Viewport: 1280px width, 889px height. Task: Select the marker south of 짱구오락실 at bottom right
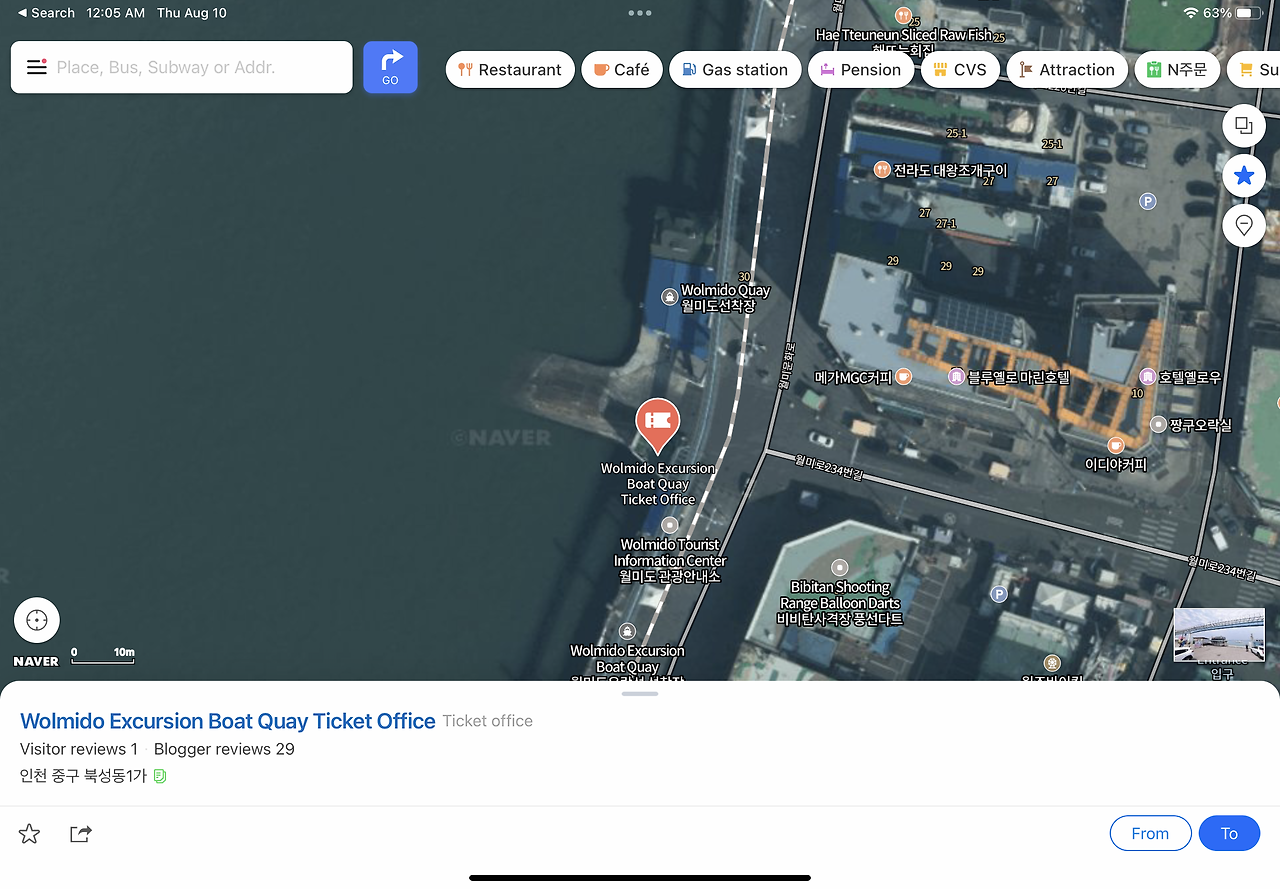click(1052, 662)
